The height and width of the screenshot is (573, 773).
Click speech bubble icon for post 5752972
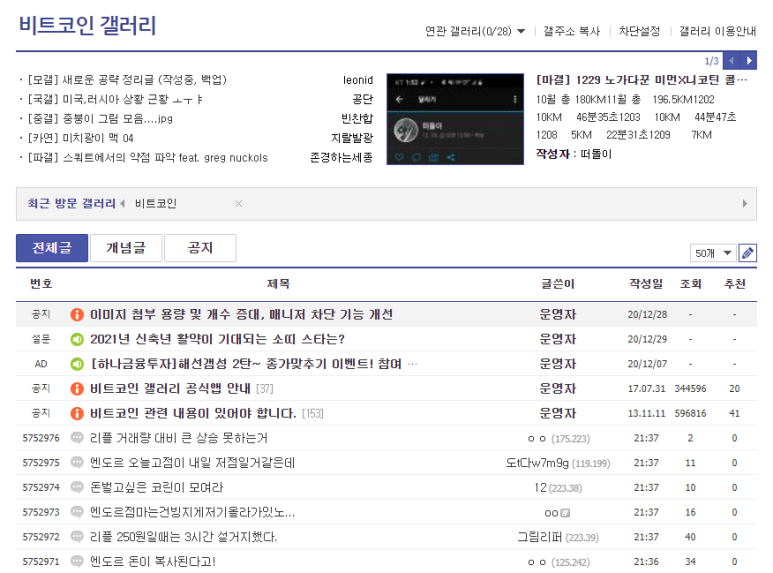pyautogui.click(x=77, y=537)
